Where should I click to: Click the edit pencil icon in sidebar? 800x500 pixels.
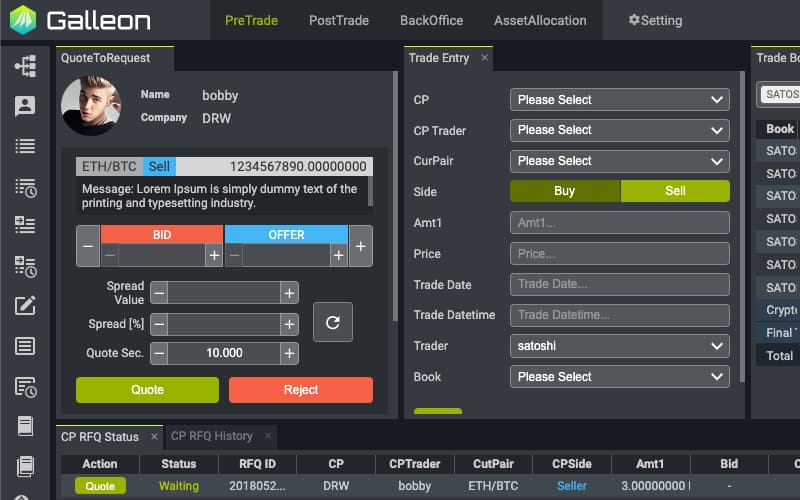(x=25, y=306)
